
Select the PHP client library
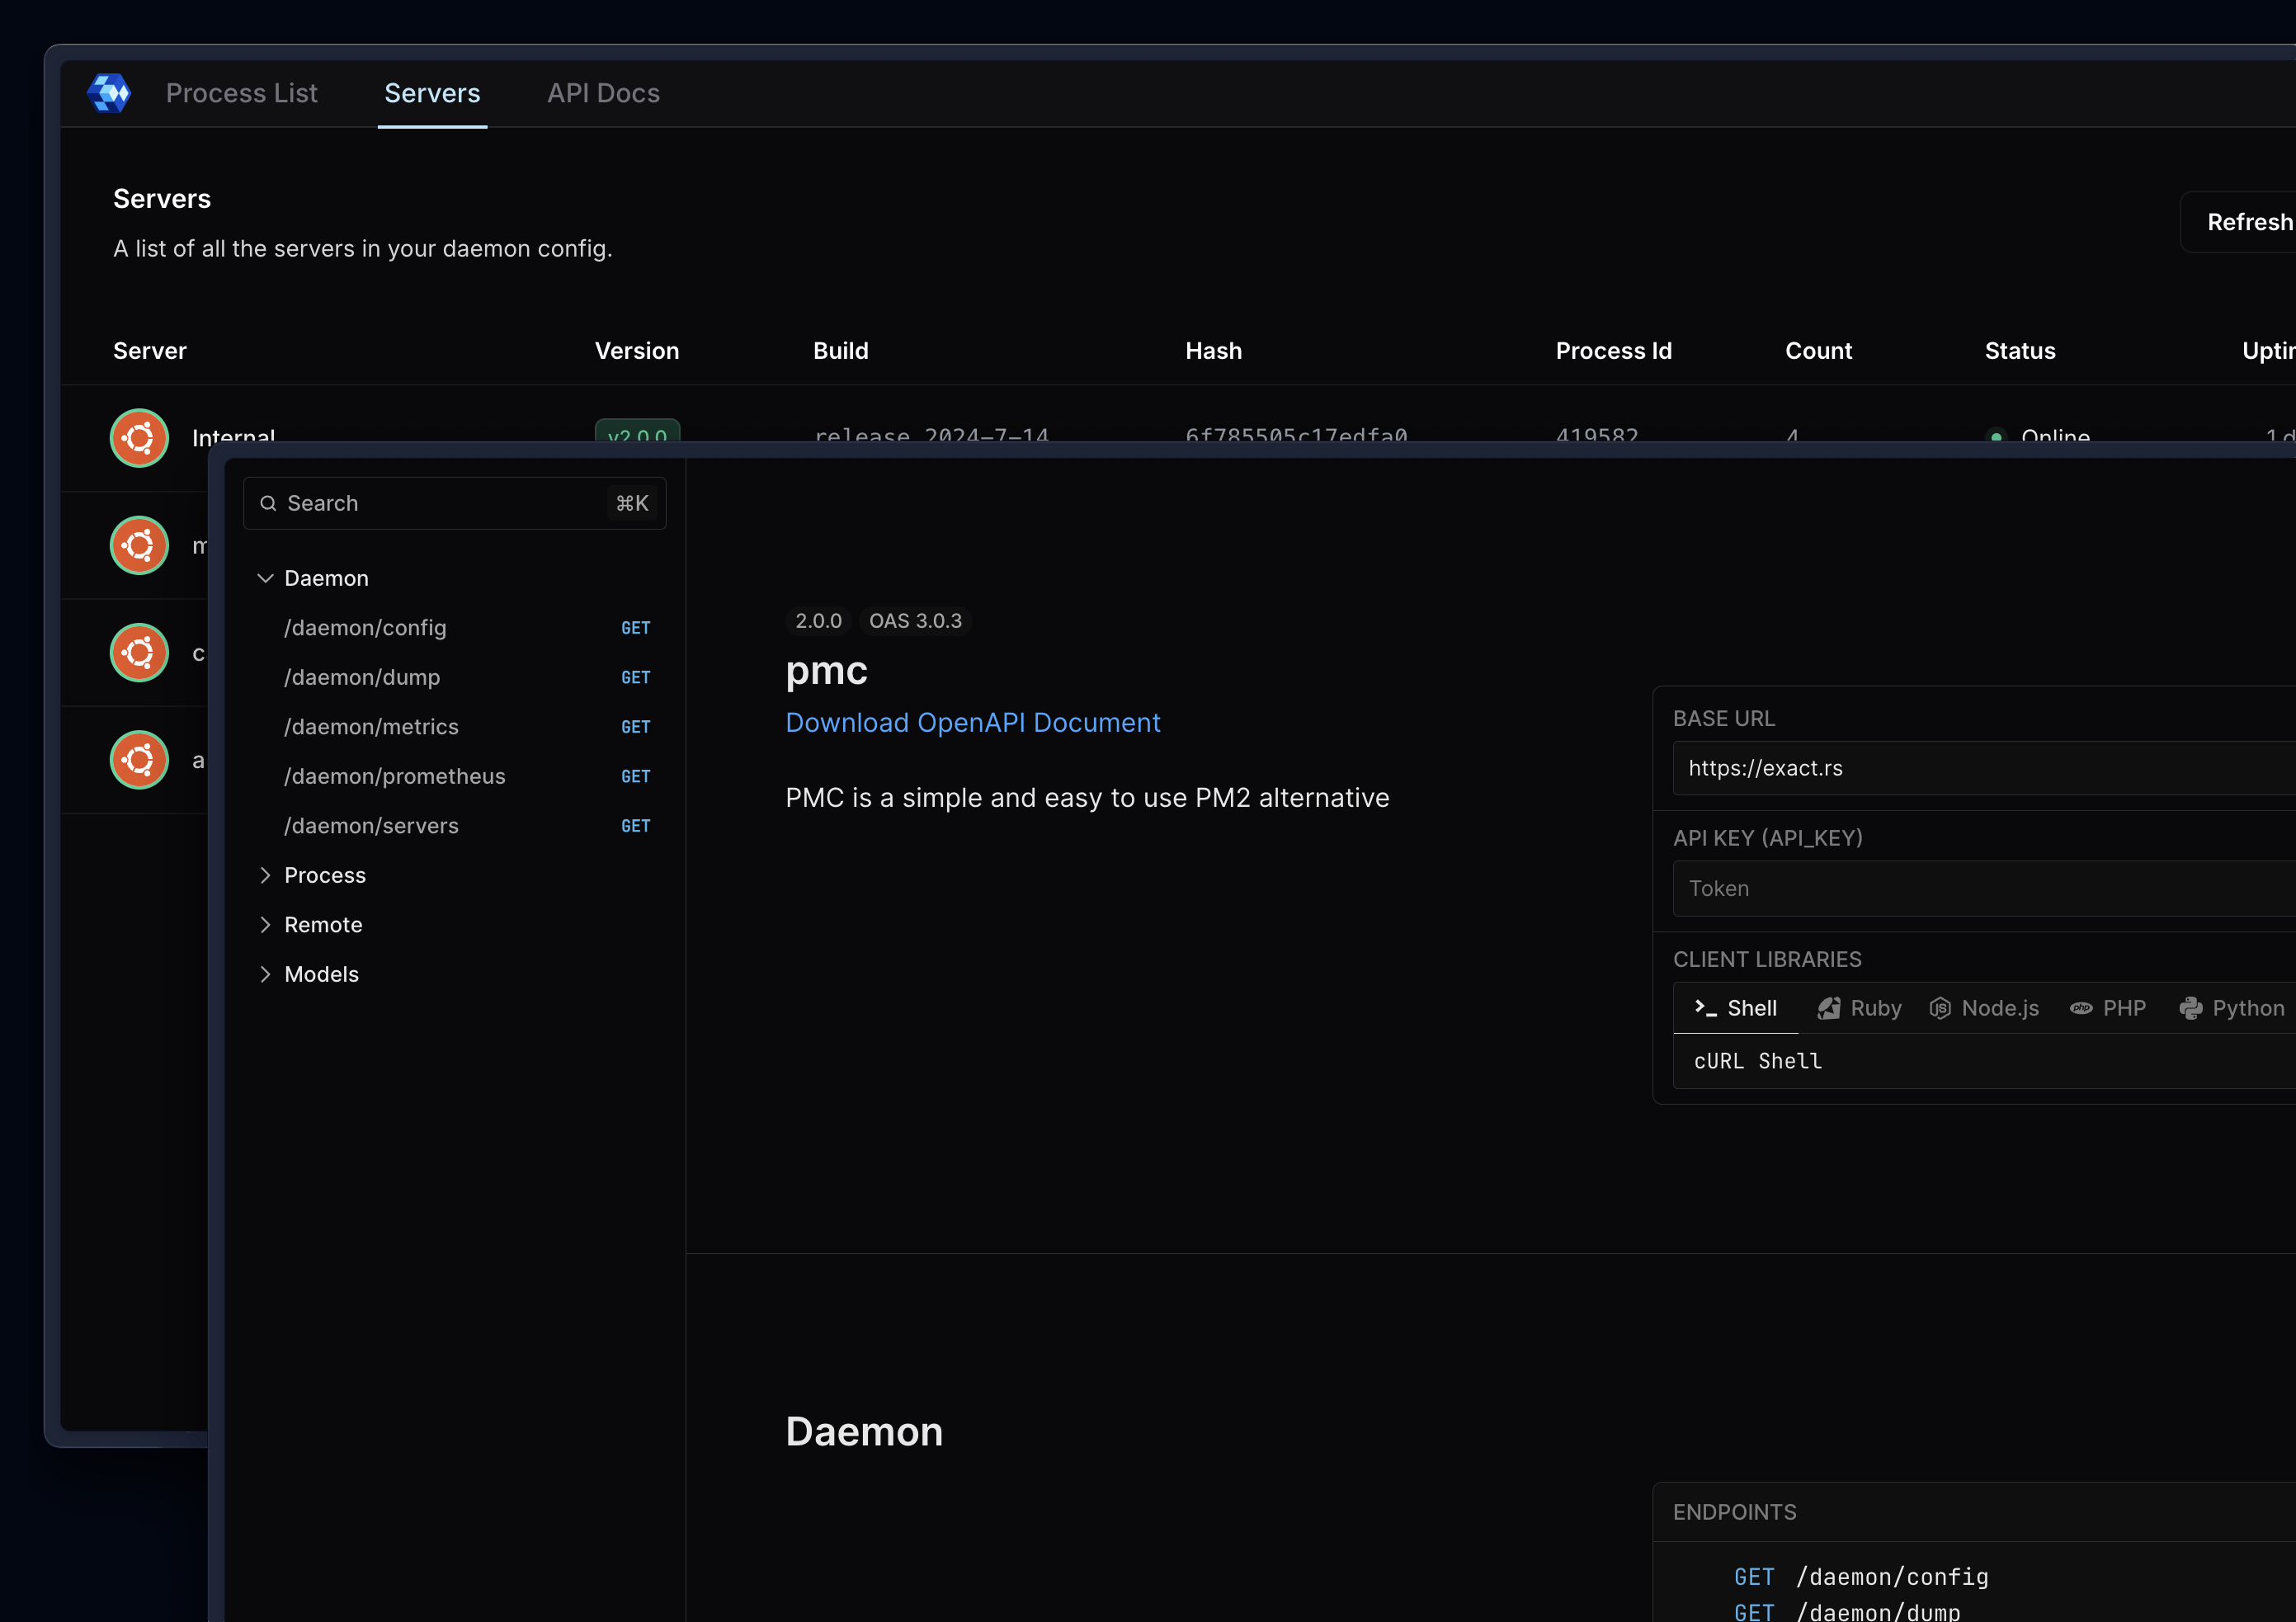tap(2108, 1008)
